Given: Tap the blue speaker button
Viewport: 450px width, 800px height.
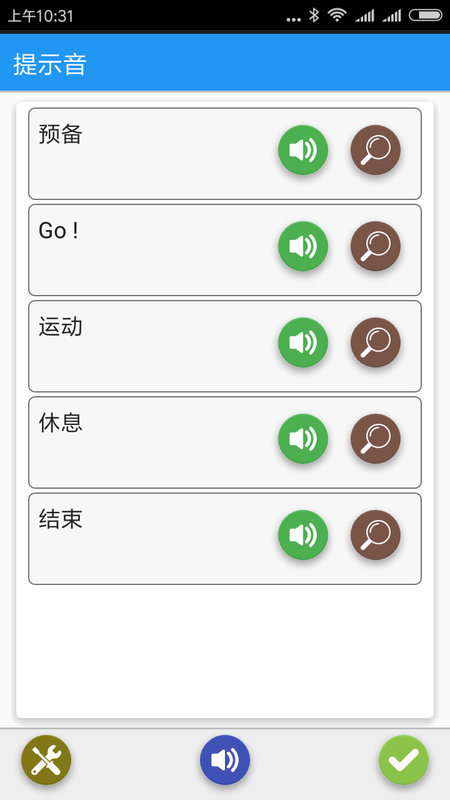Looking at the screenshot, I should [x=225, y=760].
